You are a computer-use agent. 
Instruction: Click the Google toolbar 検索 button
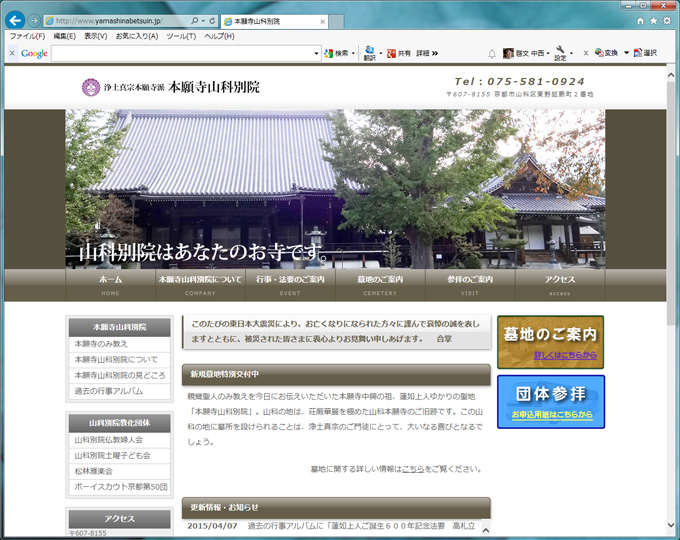[337, 53]
